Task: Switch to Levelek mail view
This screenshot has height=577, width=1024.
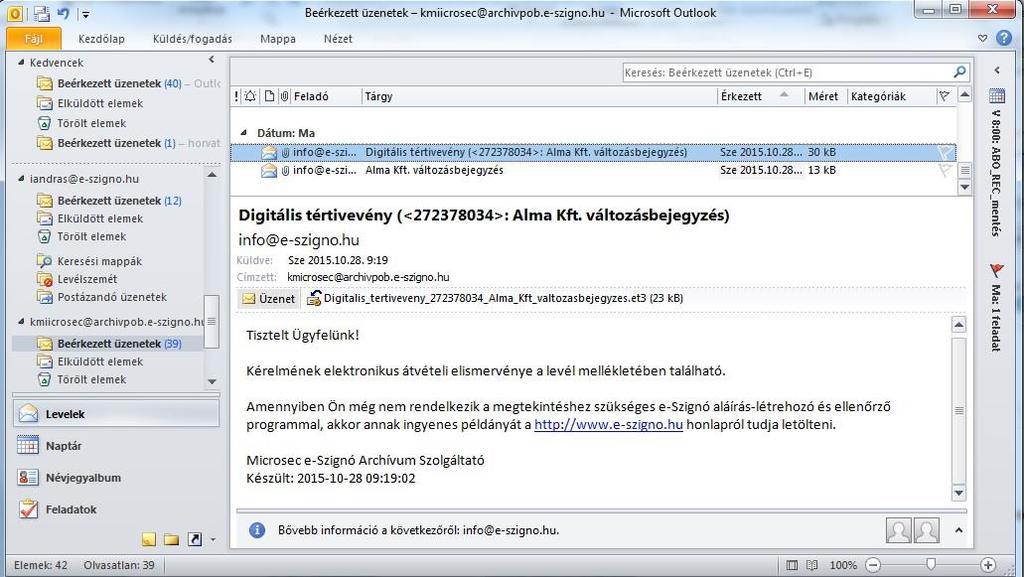Action: pyautogui.click(x=116, y=414)
